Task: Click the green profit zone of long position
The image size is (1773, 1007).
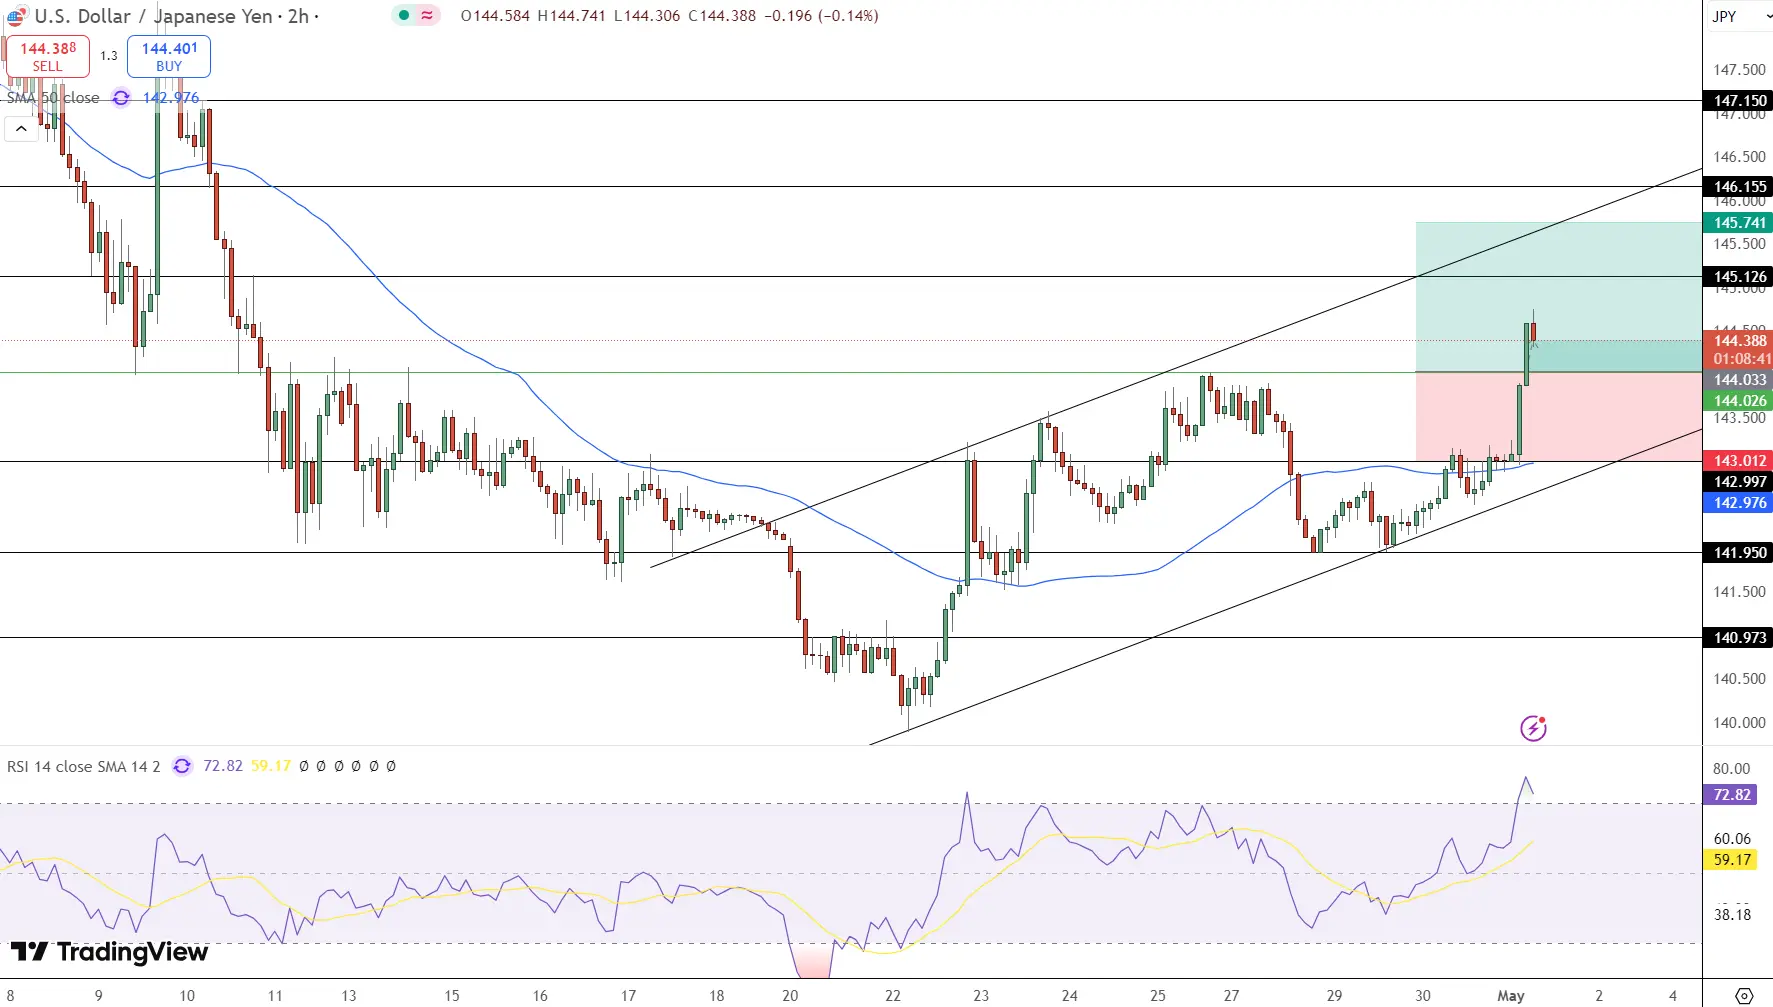Action: (1558, 297)
